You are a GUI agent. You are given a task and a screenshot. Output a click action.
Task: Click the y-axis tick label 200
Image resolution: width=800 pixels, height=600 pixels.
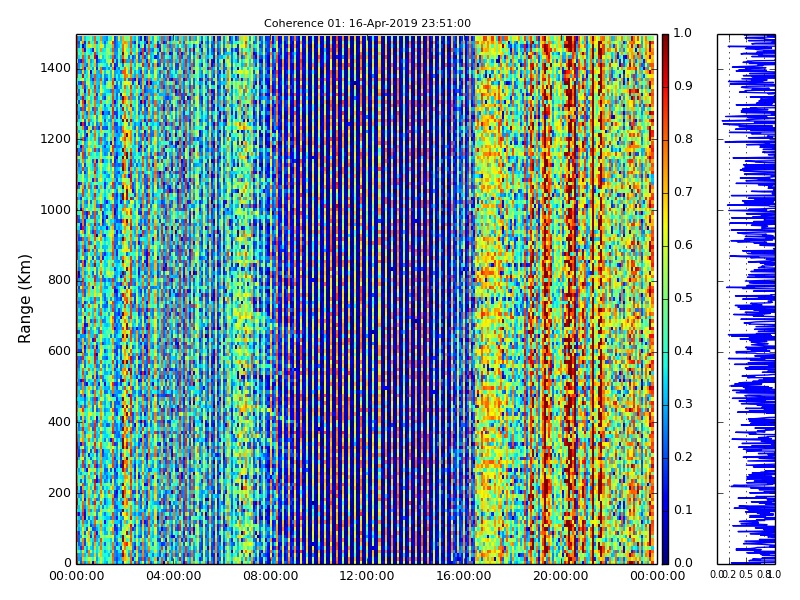point(59,493)
